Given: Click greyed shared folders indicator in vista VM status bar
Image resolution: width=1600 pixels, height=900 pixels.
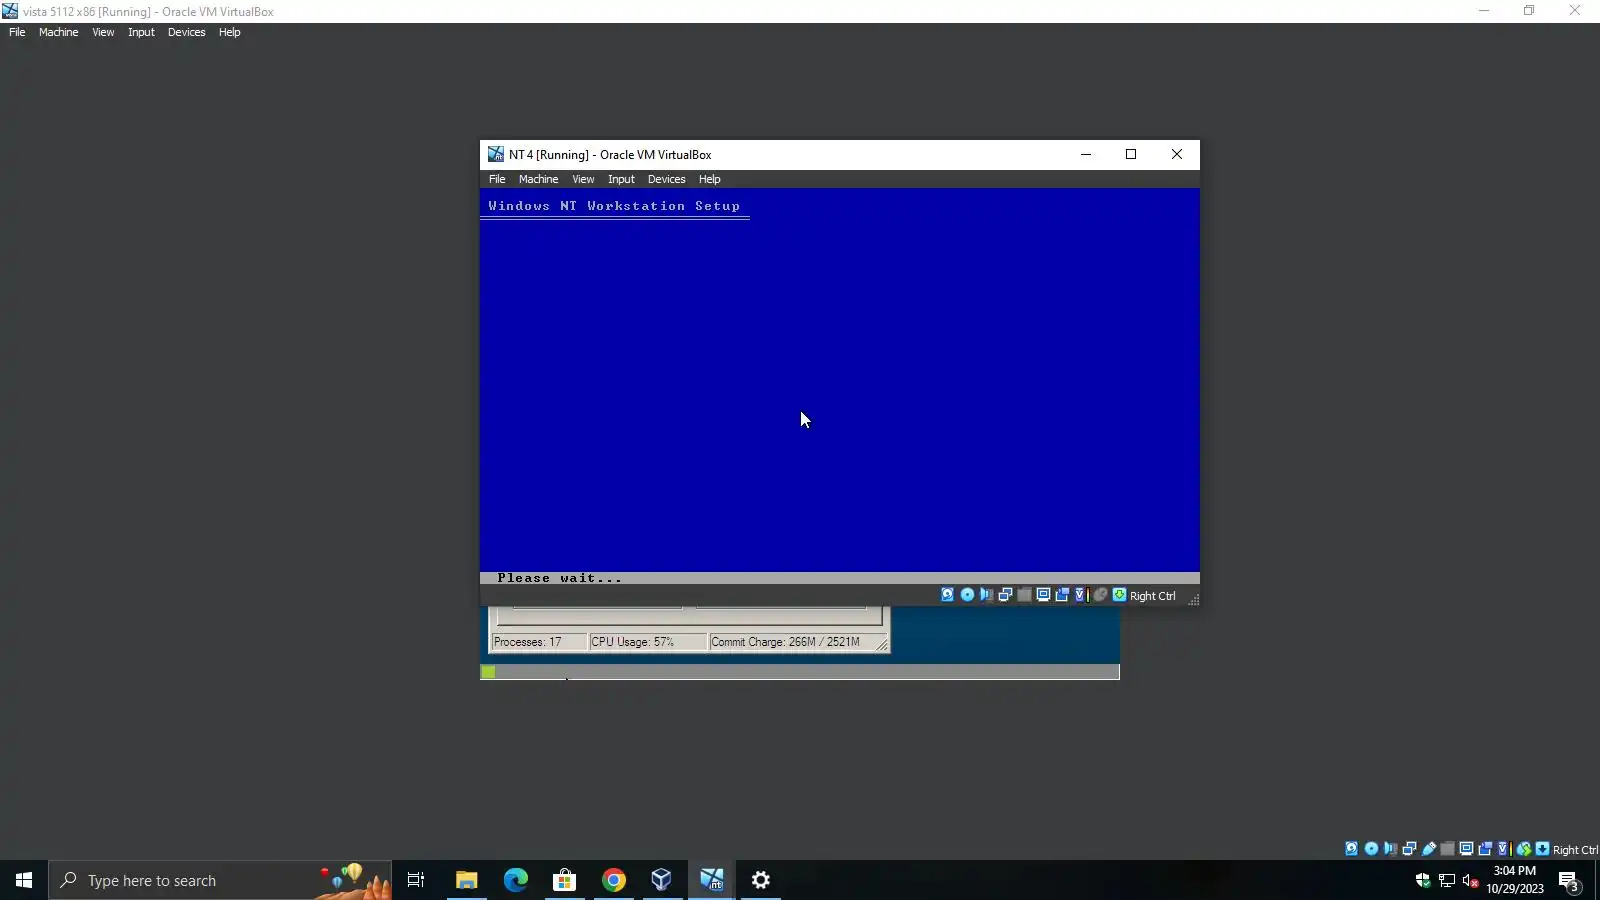Looking at the screenshot, I should 1447,849.
